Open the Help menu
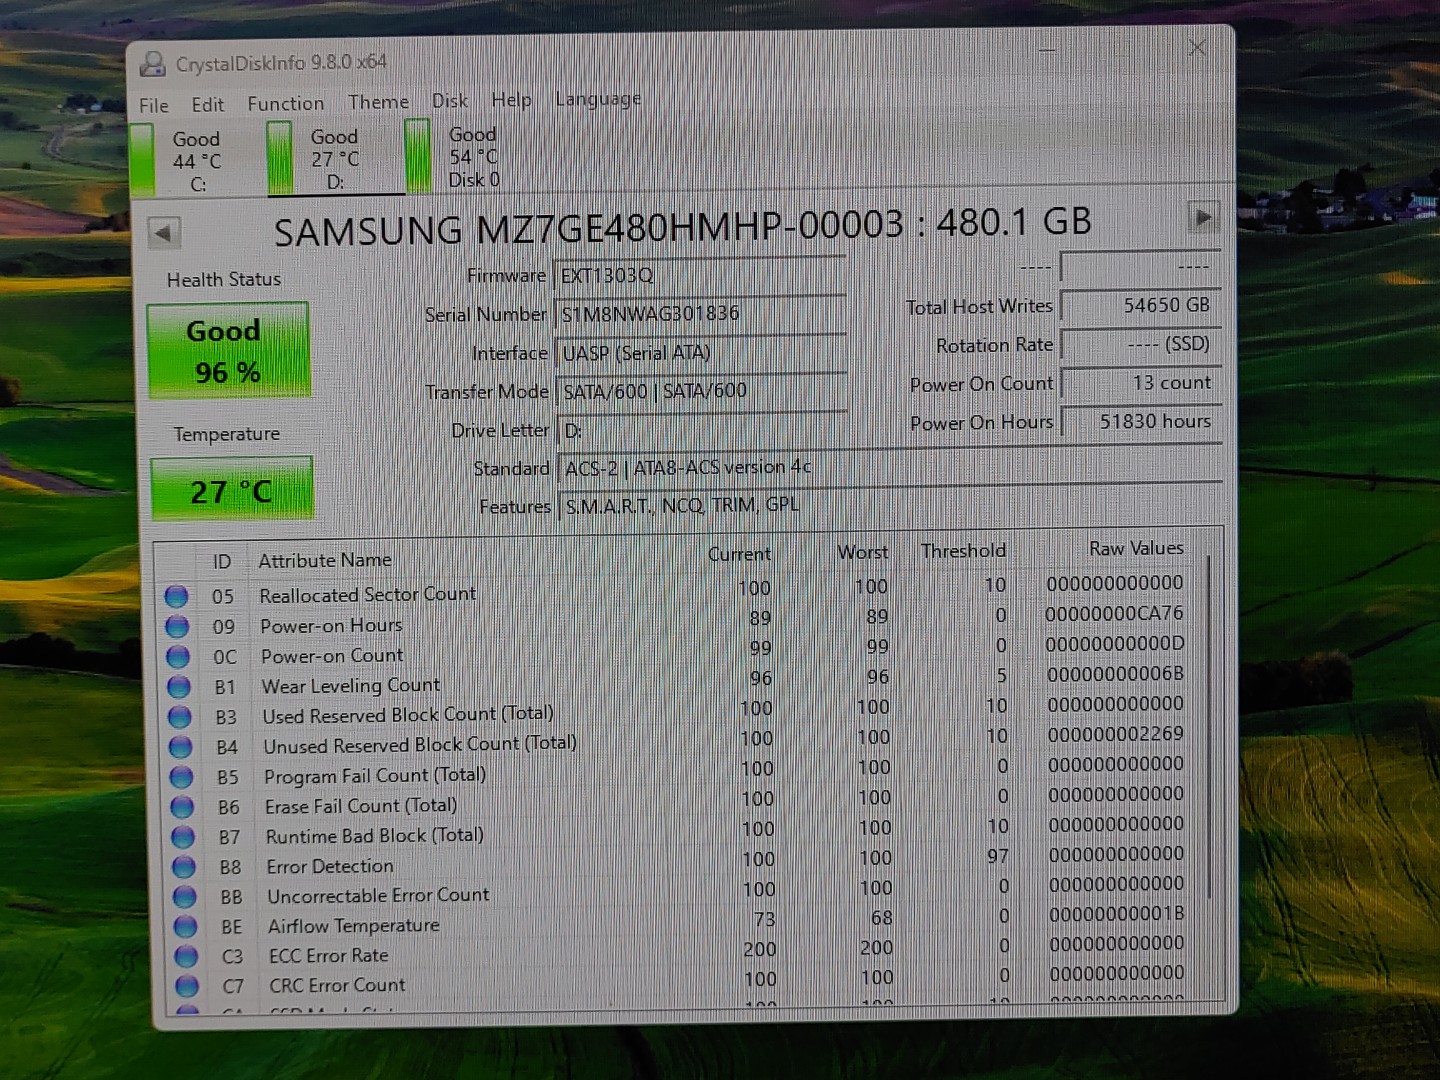 pos(511,100)
